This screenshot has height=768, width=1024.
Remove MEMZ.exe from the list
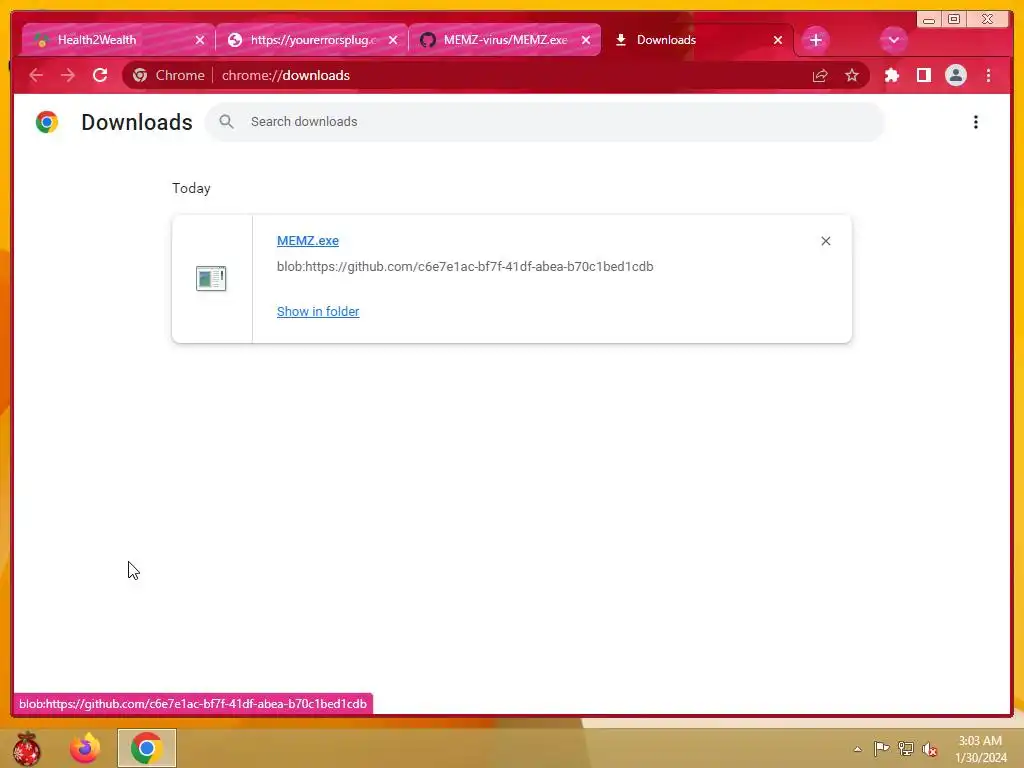(825, 241)
